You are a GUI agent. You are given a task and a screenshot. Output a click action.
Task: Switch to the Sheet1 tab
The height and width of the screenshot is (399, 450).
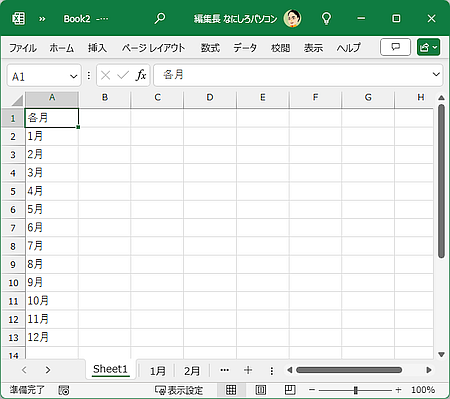110,369
